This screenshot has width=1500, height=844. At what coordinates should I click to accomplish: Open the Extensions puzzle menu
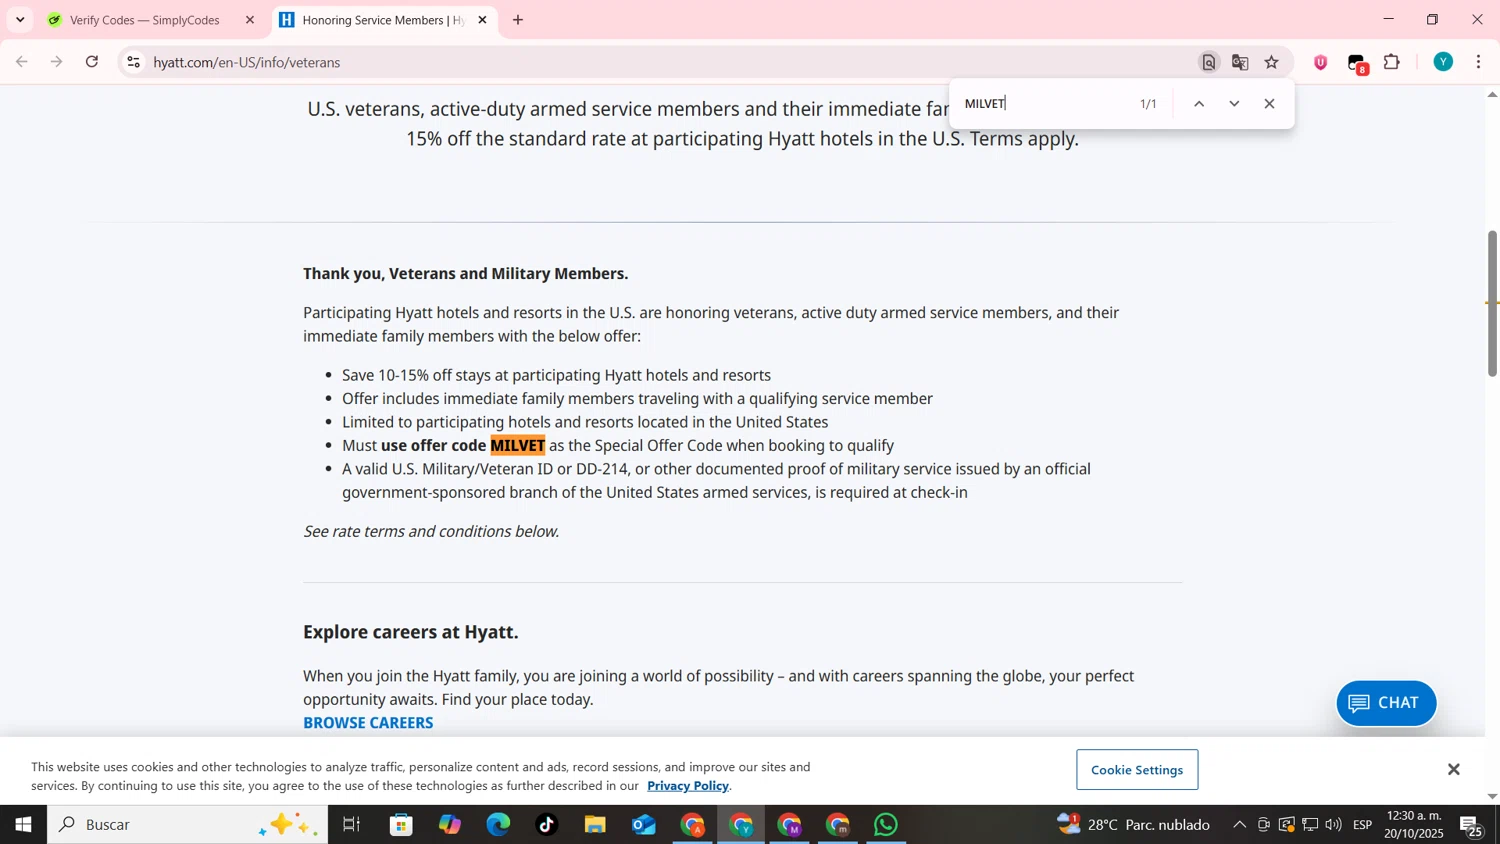point(1392,62)
